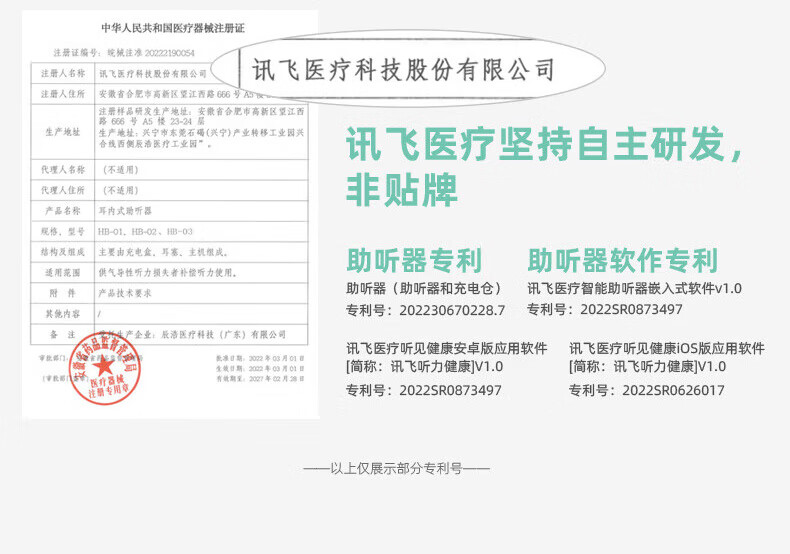Click the 有效期至 2027年02月28日 line

pyautogui.click(x=260, y=379)
